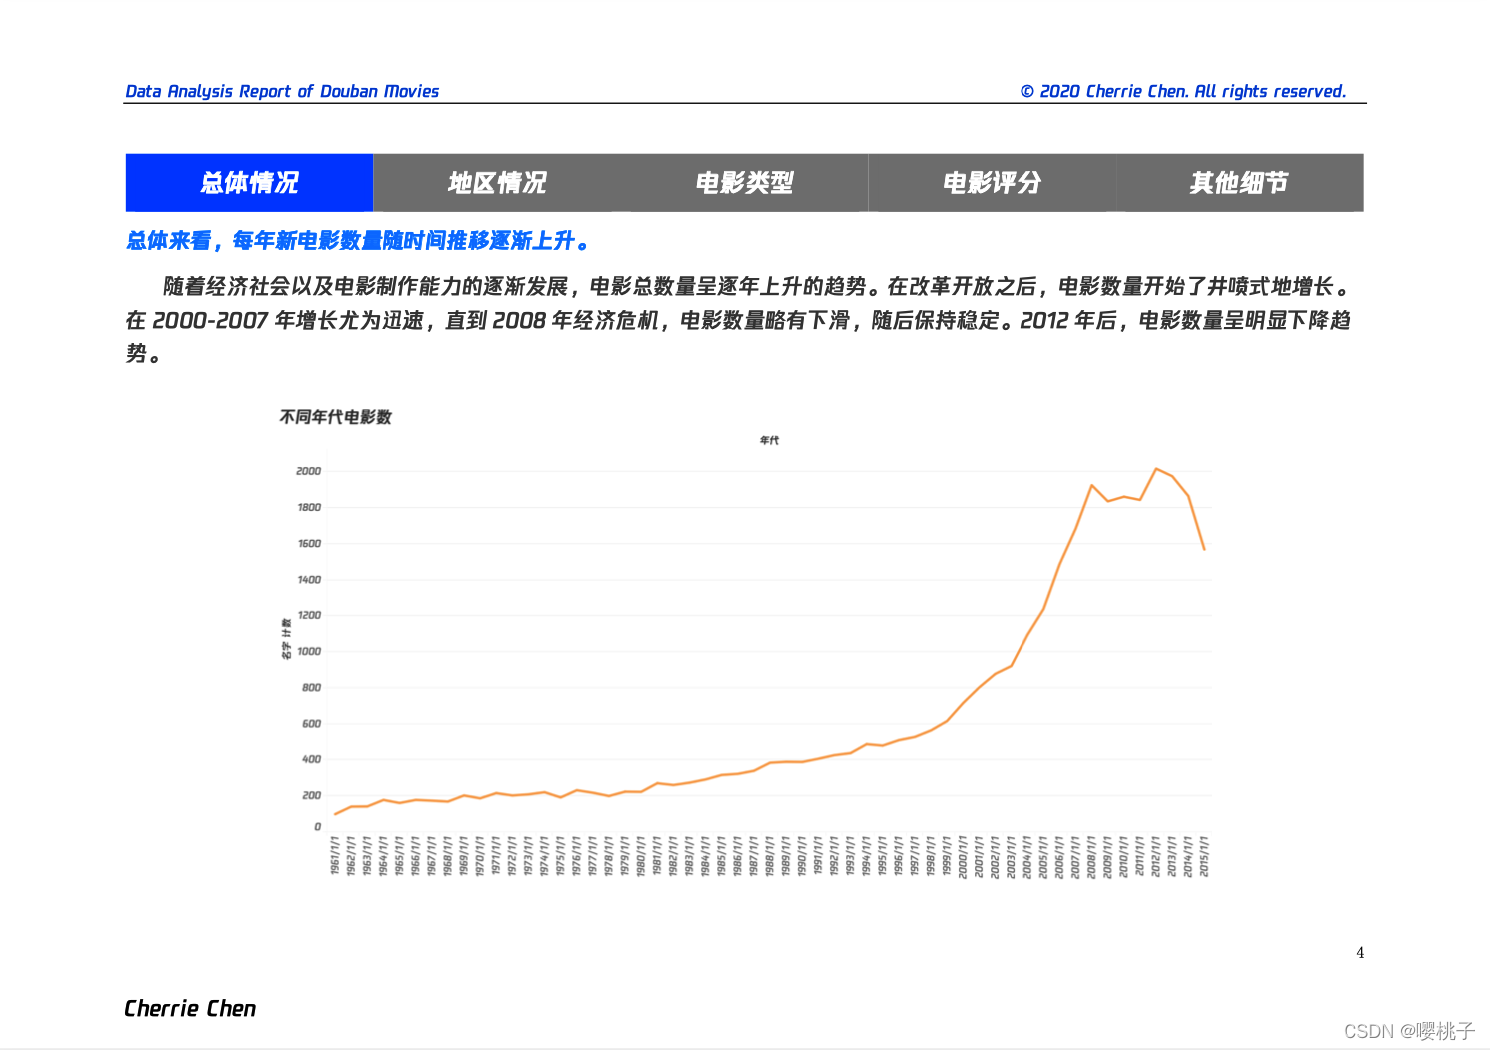
Task: Click the x-axis label 2000/1/1
Action: click(x=963, y=857)
